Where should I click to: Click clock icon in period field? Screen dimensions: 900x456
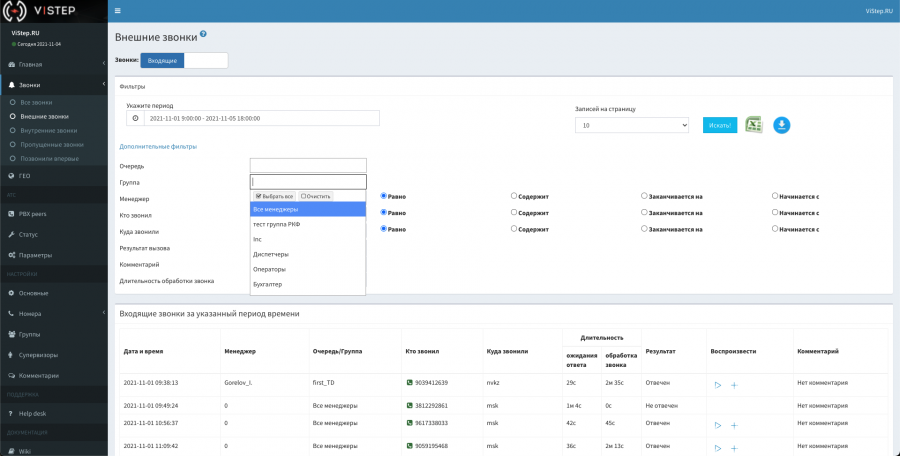(135, 118)
